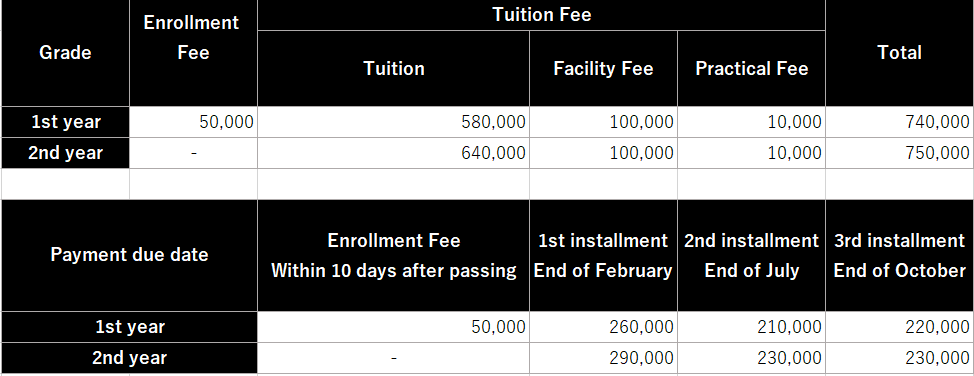Select the Tuition column header
Screen dimensions: 974x376
point(393,68)
